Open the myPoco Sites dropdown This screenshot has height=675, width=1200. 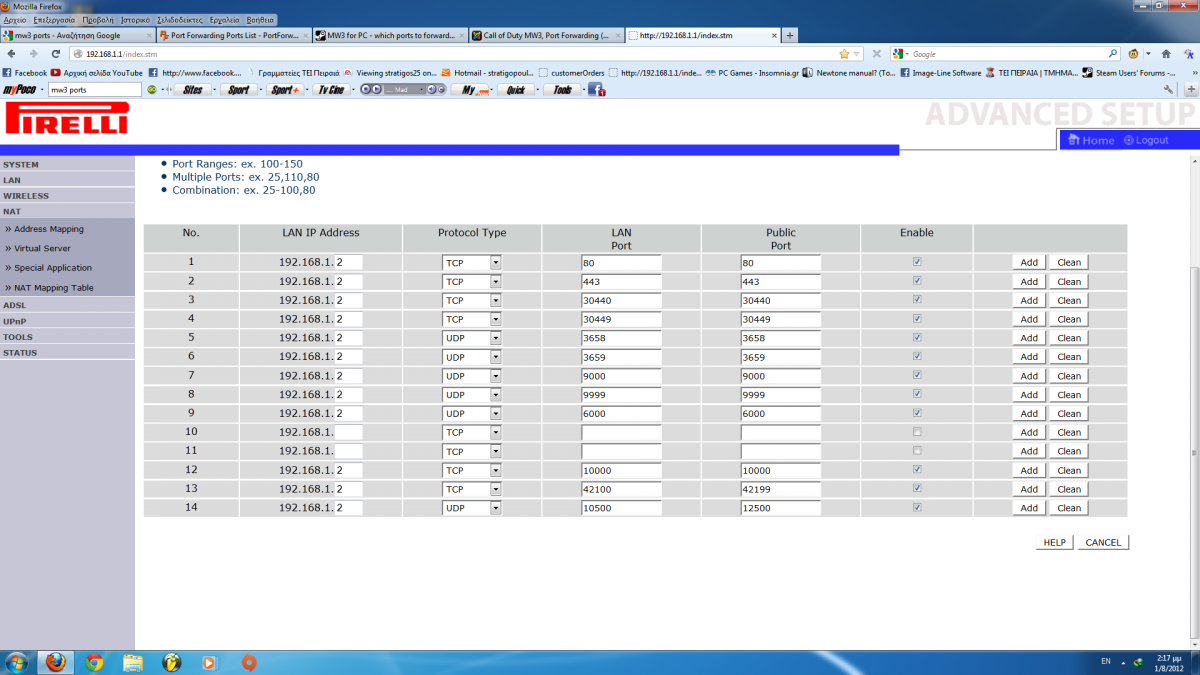point(193,90)
